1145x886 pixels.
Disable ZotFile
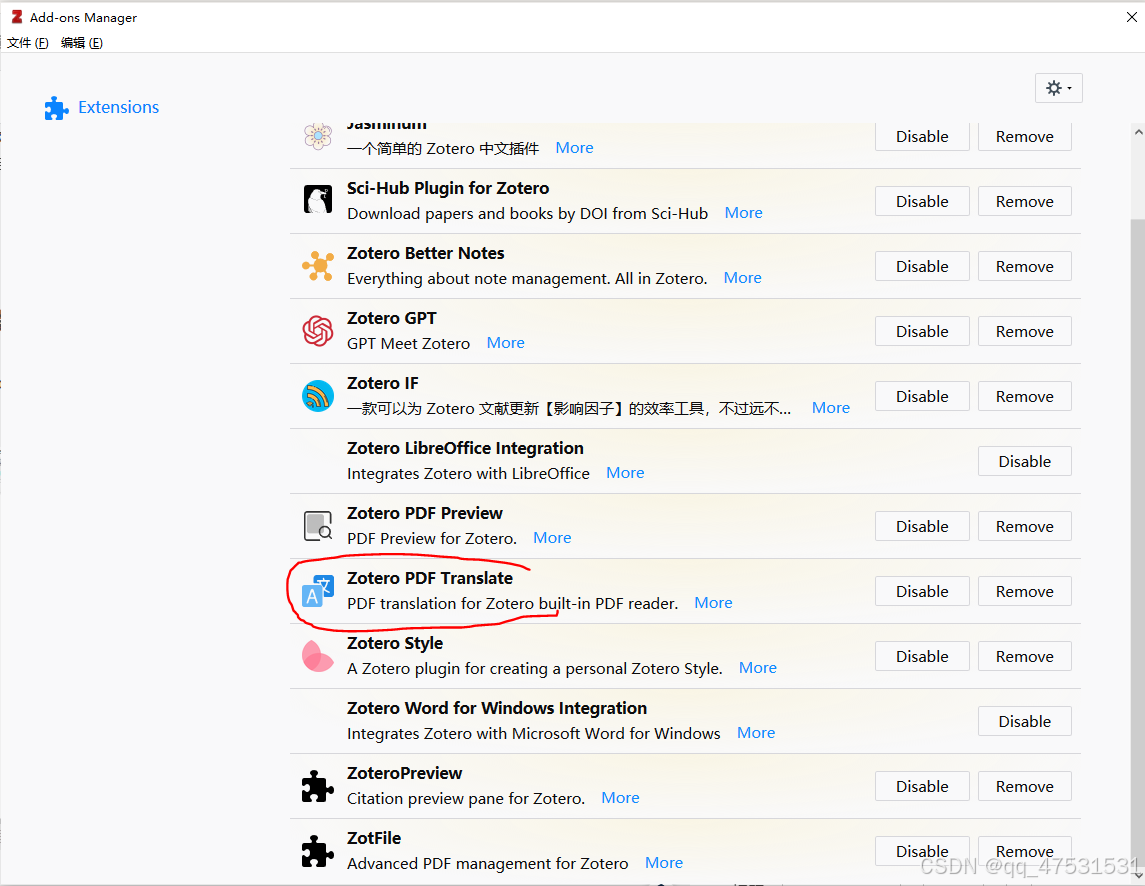922,852
